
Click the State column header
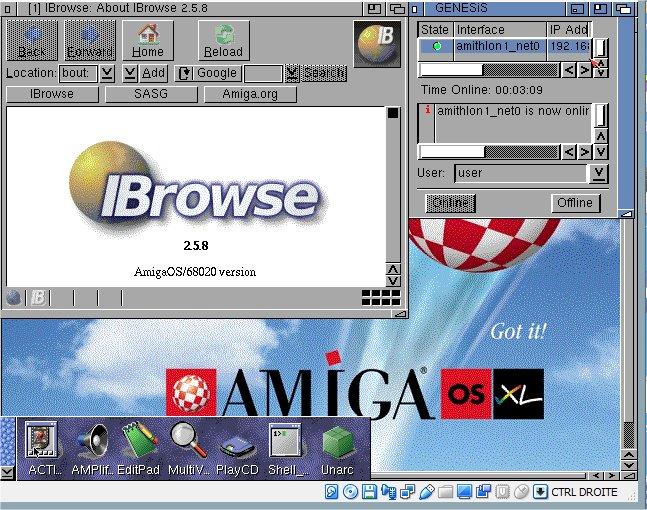435,30
